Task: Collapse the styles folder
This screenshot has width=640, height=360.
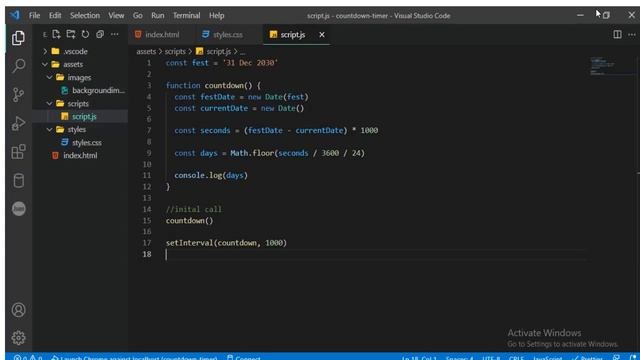Action: (x=50, y=129)
